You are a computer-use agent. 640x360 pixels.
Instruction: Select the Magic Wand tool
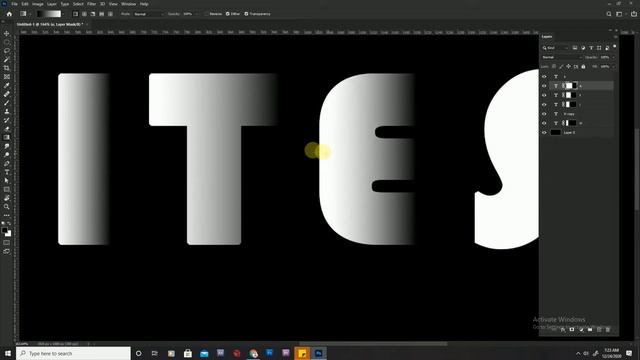[x=7, y=60]
